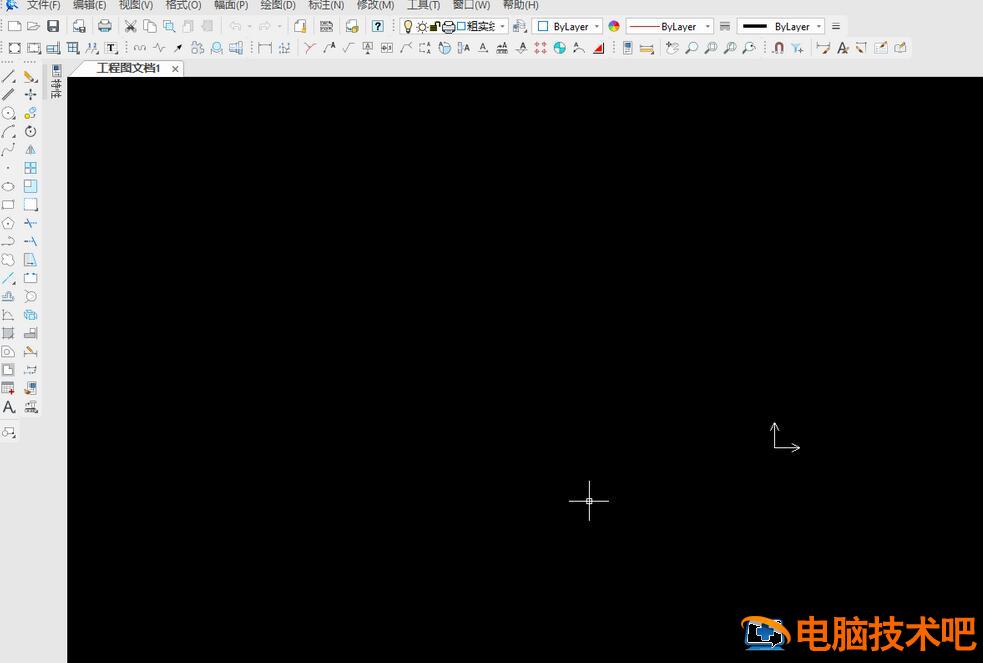Open the 标注(N) menu

point(326,5)
